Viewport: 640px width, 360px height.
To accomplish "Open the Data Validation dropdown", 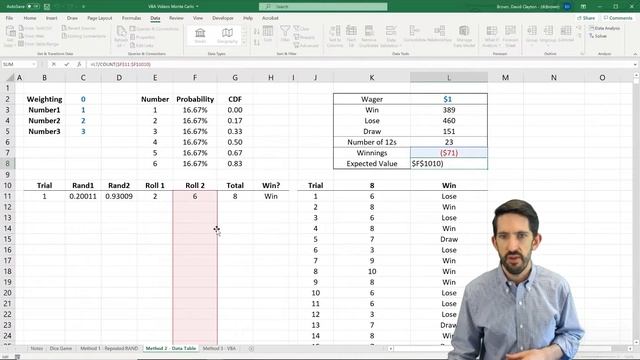I will [x=391, y=36].
